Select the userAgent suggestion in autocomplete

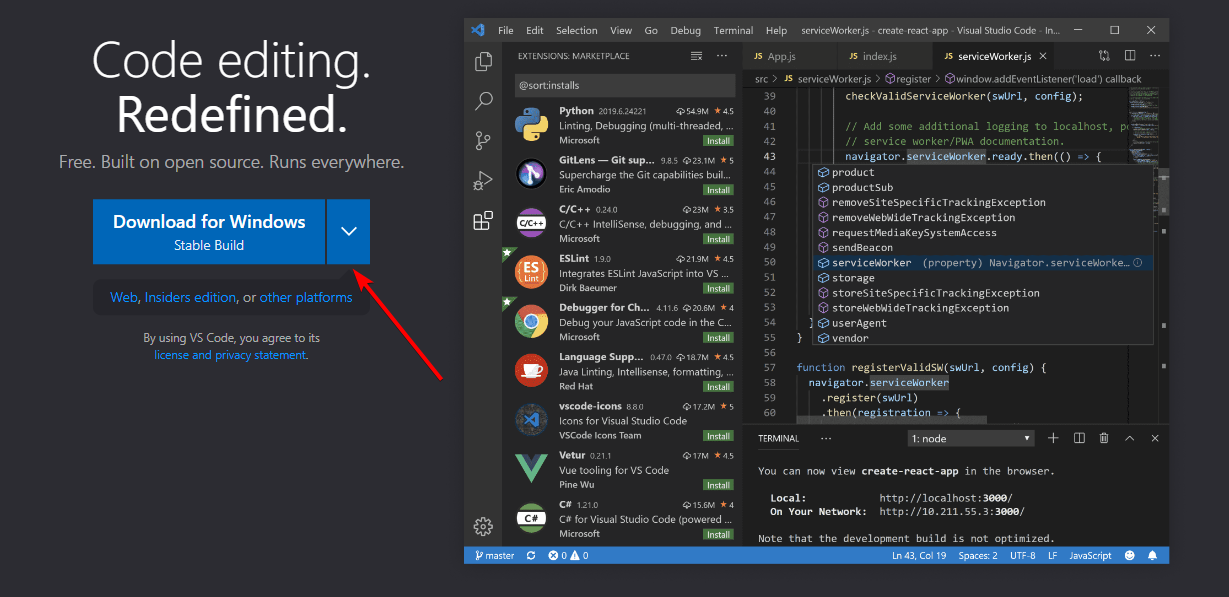pyautogui.click(x=984, y=323)
